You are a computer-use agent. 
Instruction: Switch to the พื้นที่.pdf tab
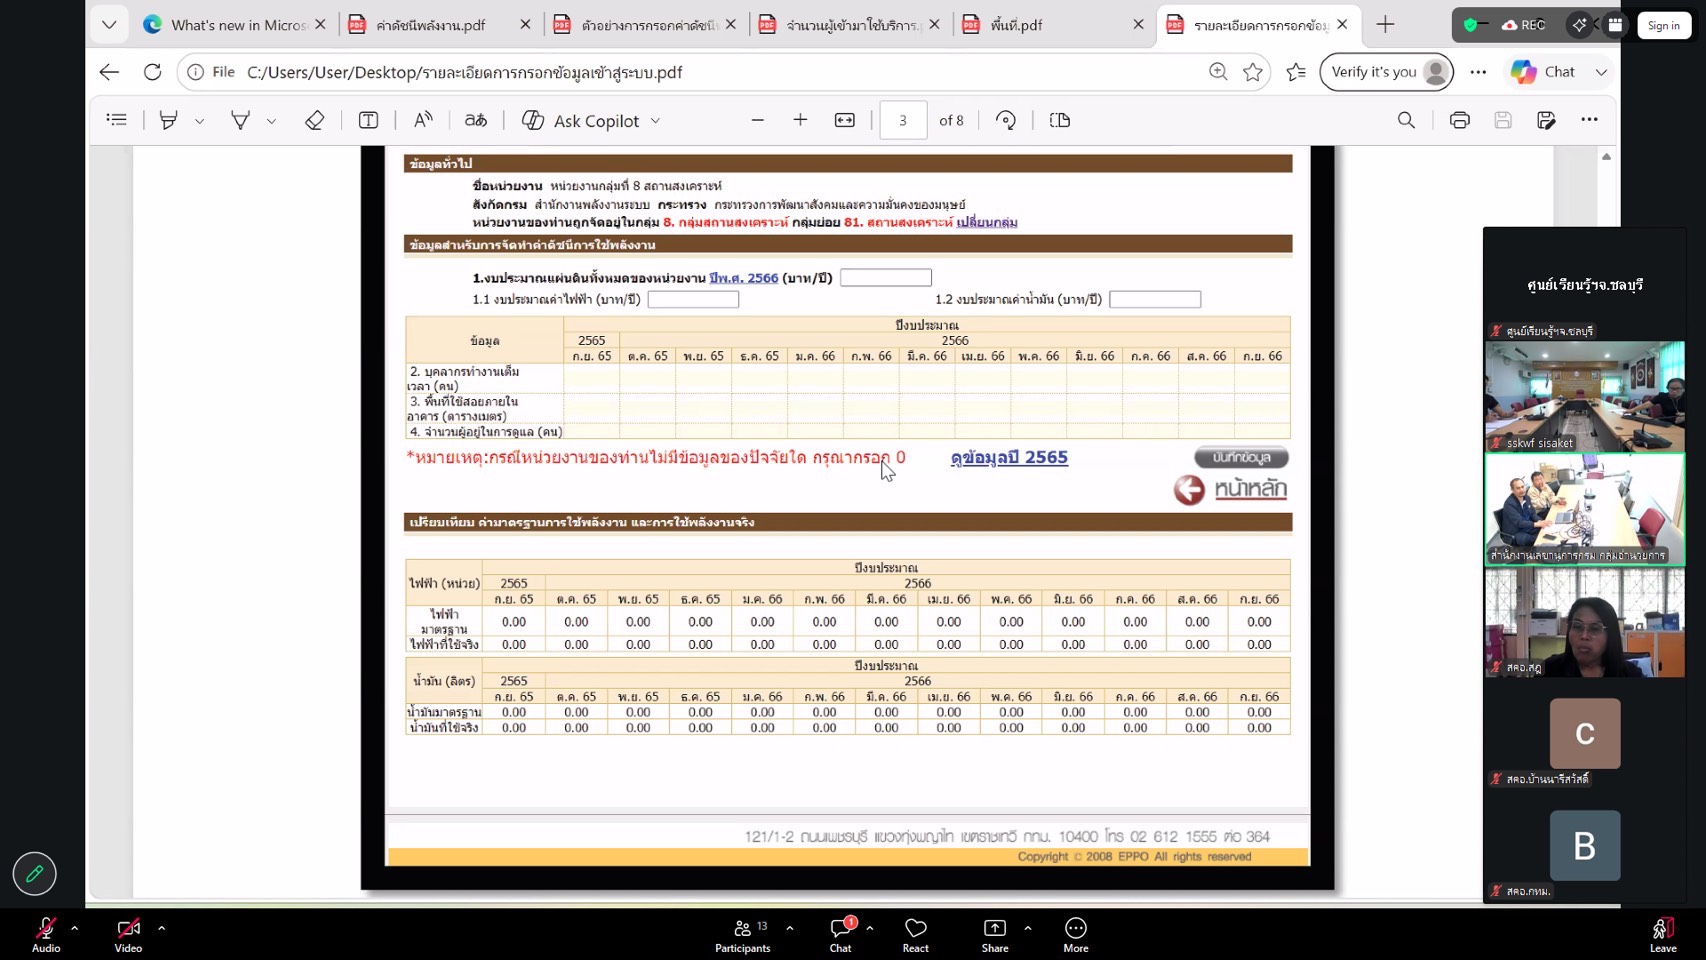[x=1050, y=25]
